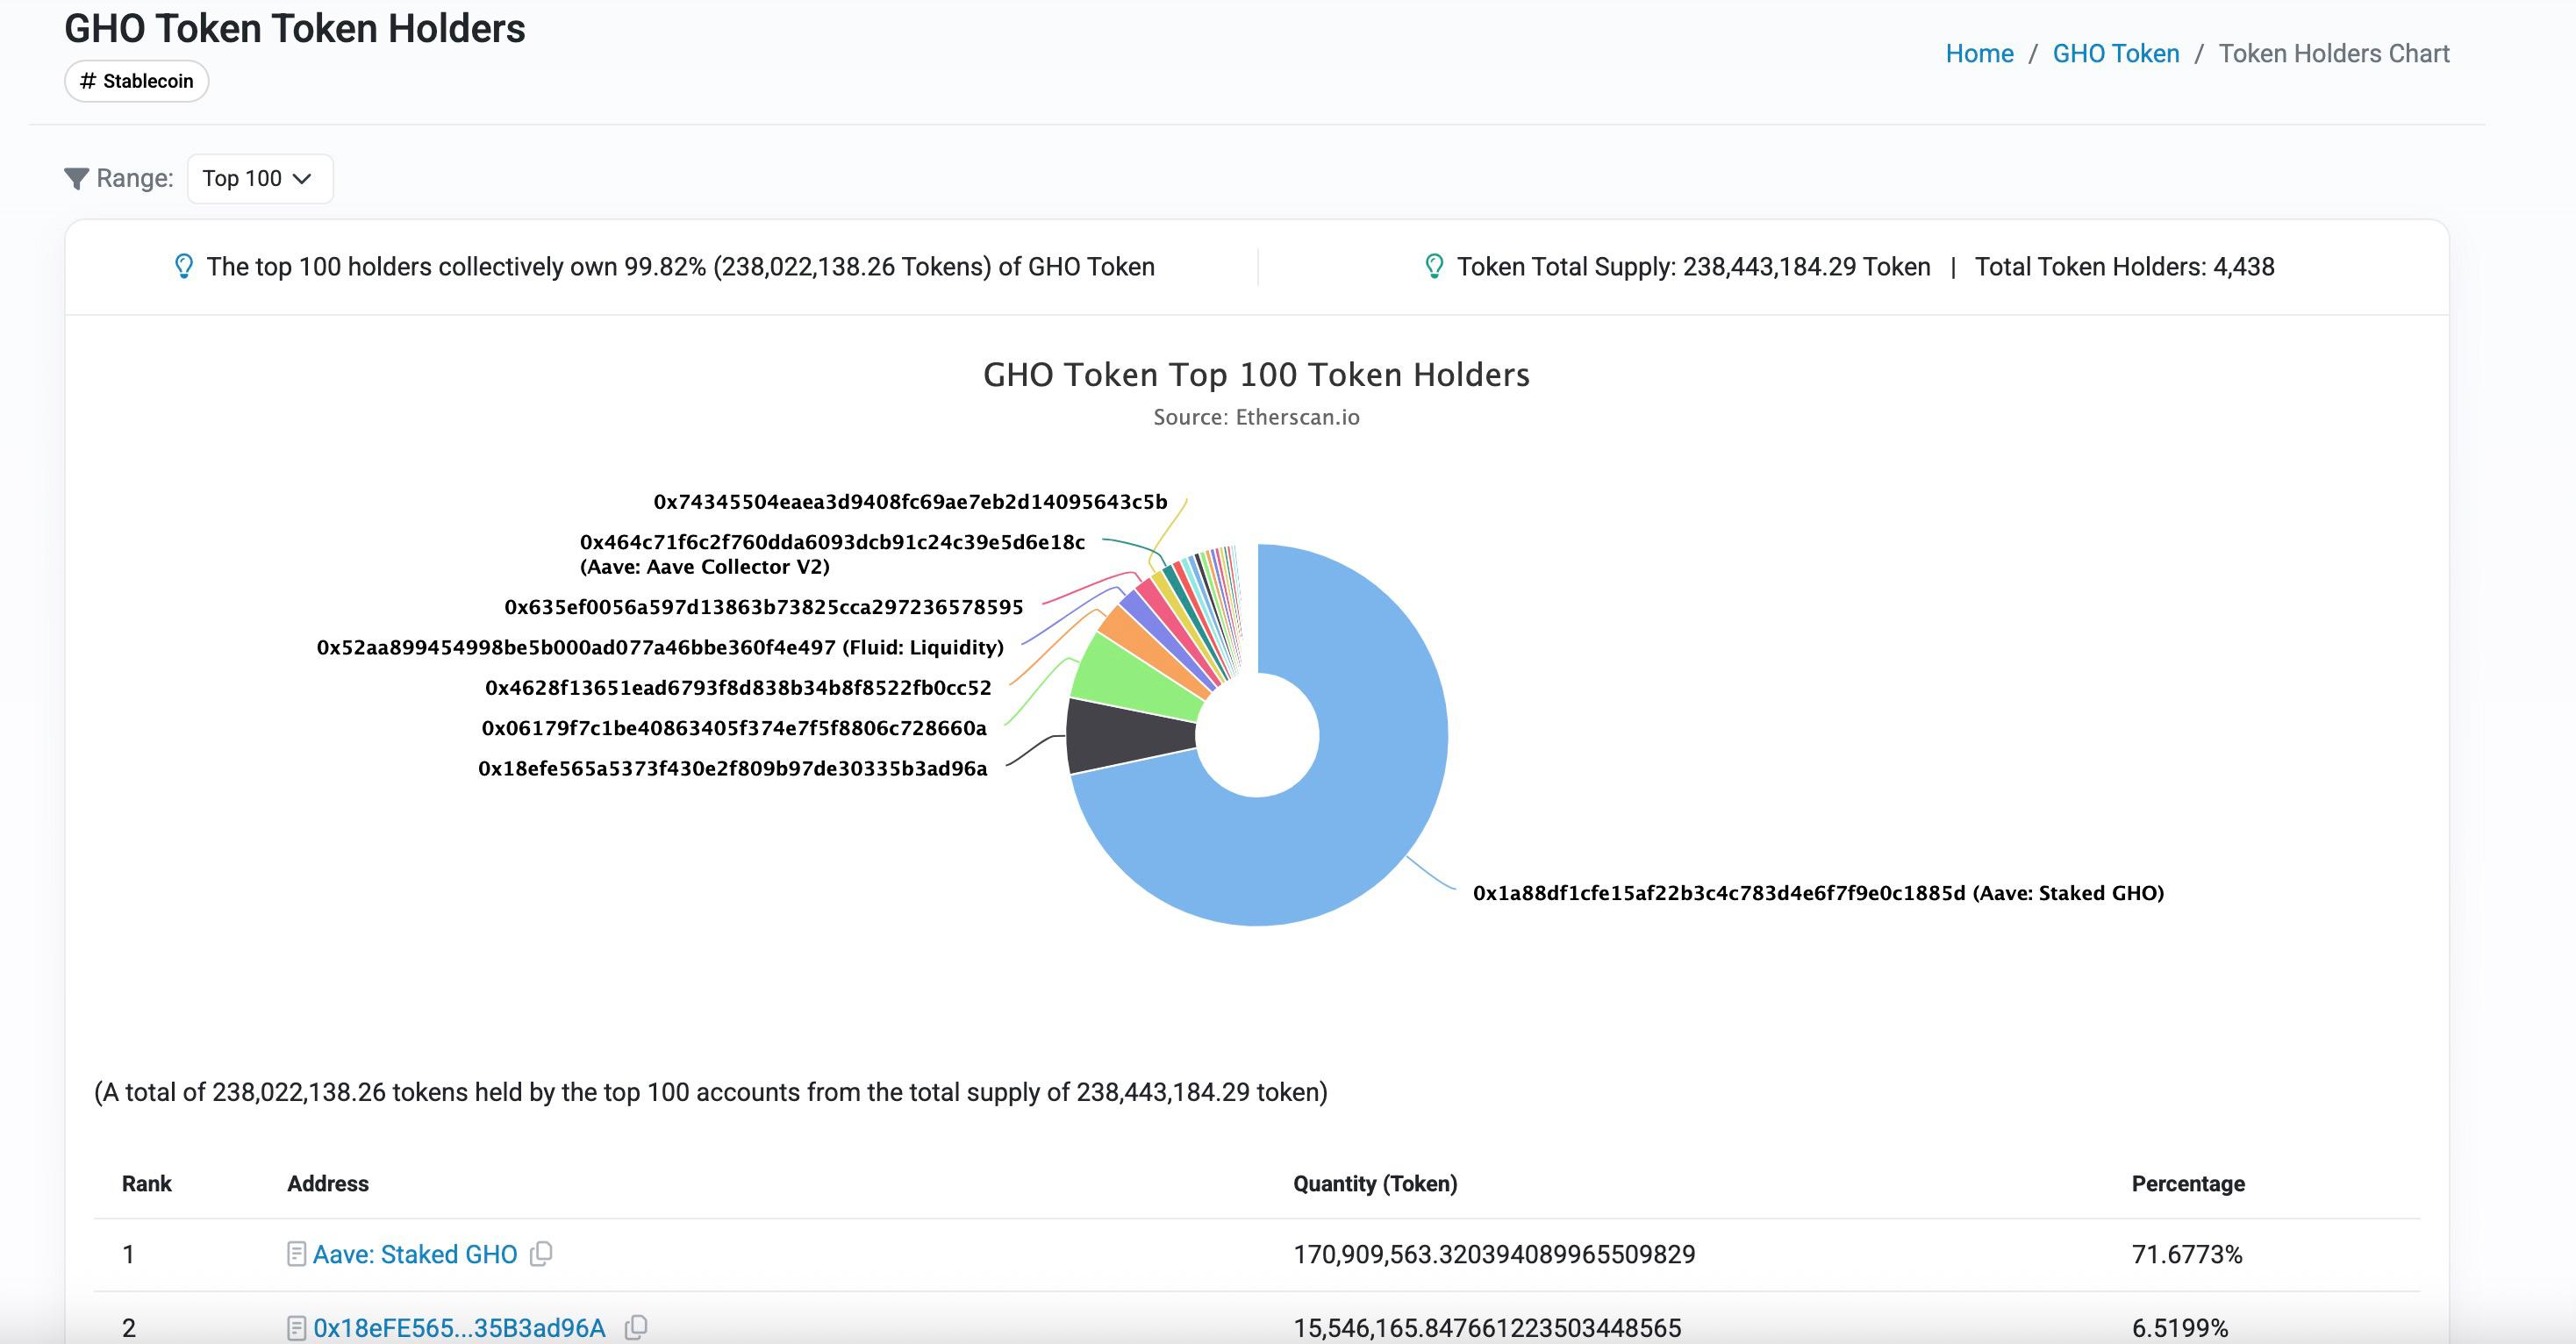Open the 0x18eFE565...35B3ad96A holder link
This screenshot has height=1344, width=2576.
(x=459, y=1328)
